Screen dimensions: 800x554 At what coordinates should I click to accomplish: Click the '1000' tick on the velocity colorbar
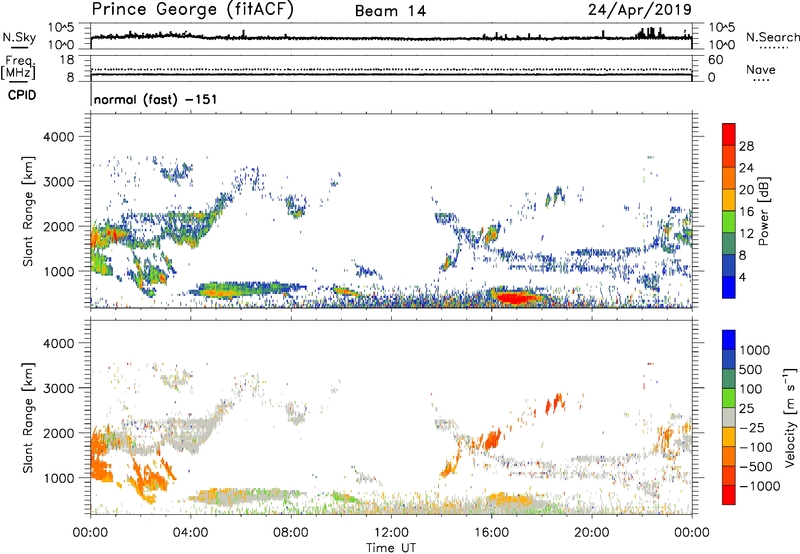pyautogui.click(x=754, y=350)
